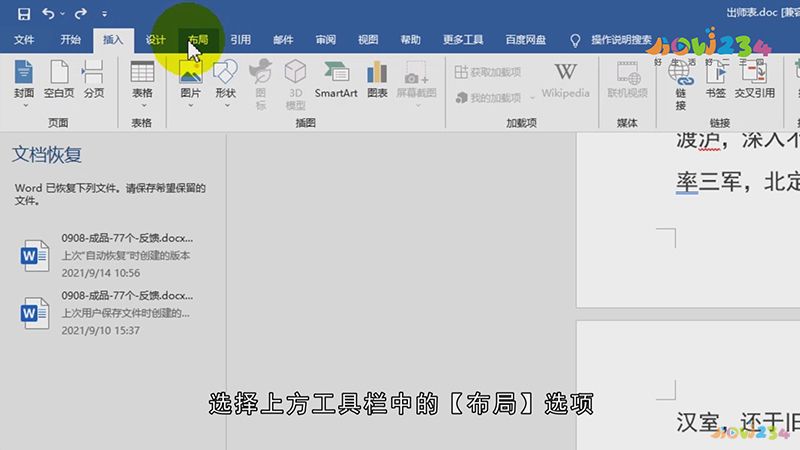The image size is (800, 450).
Task: Expand the 表格 dropdown arrow
Action: pos(143,106)
